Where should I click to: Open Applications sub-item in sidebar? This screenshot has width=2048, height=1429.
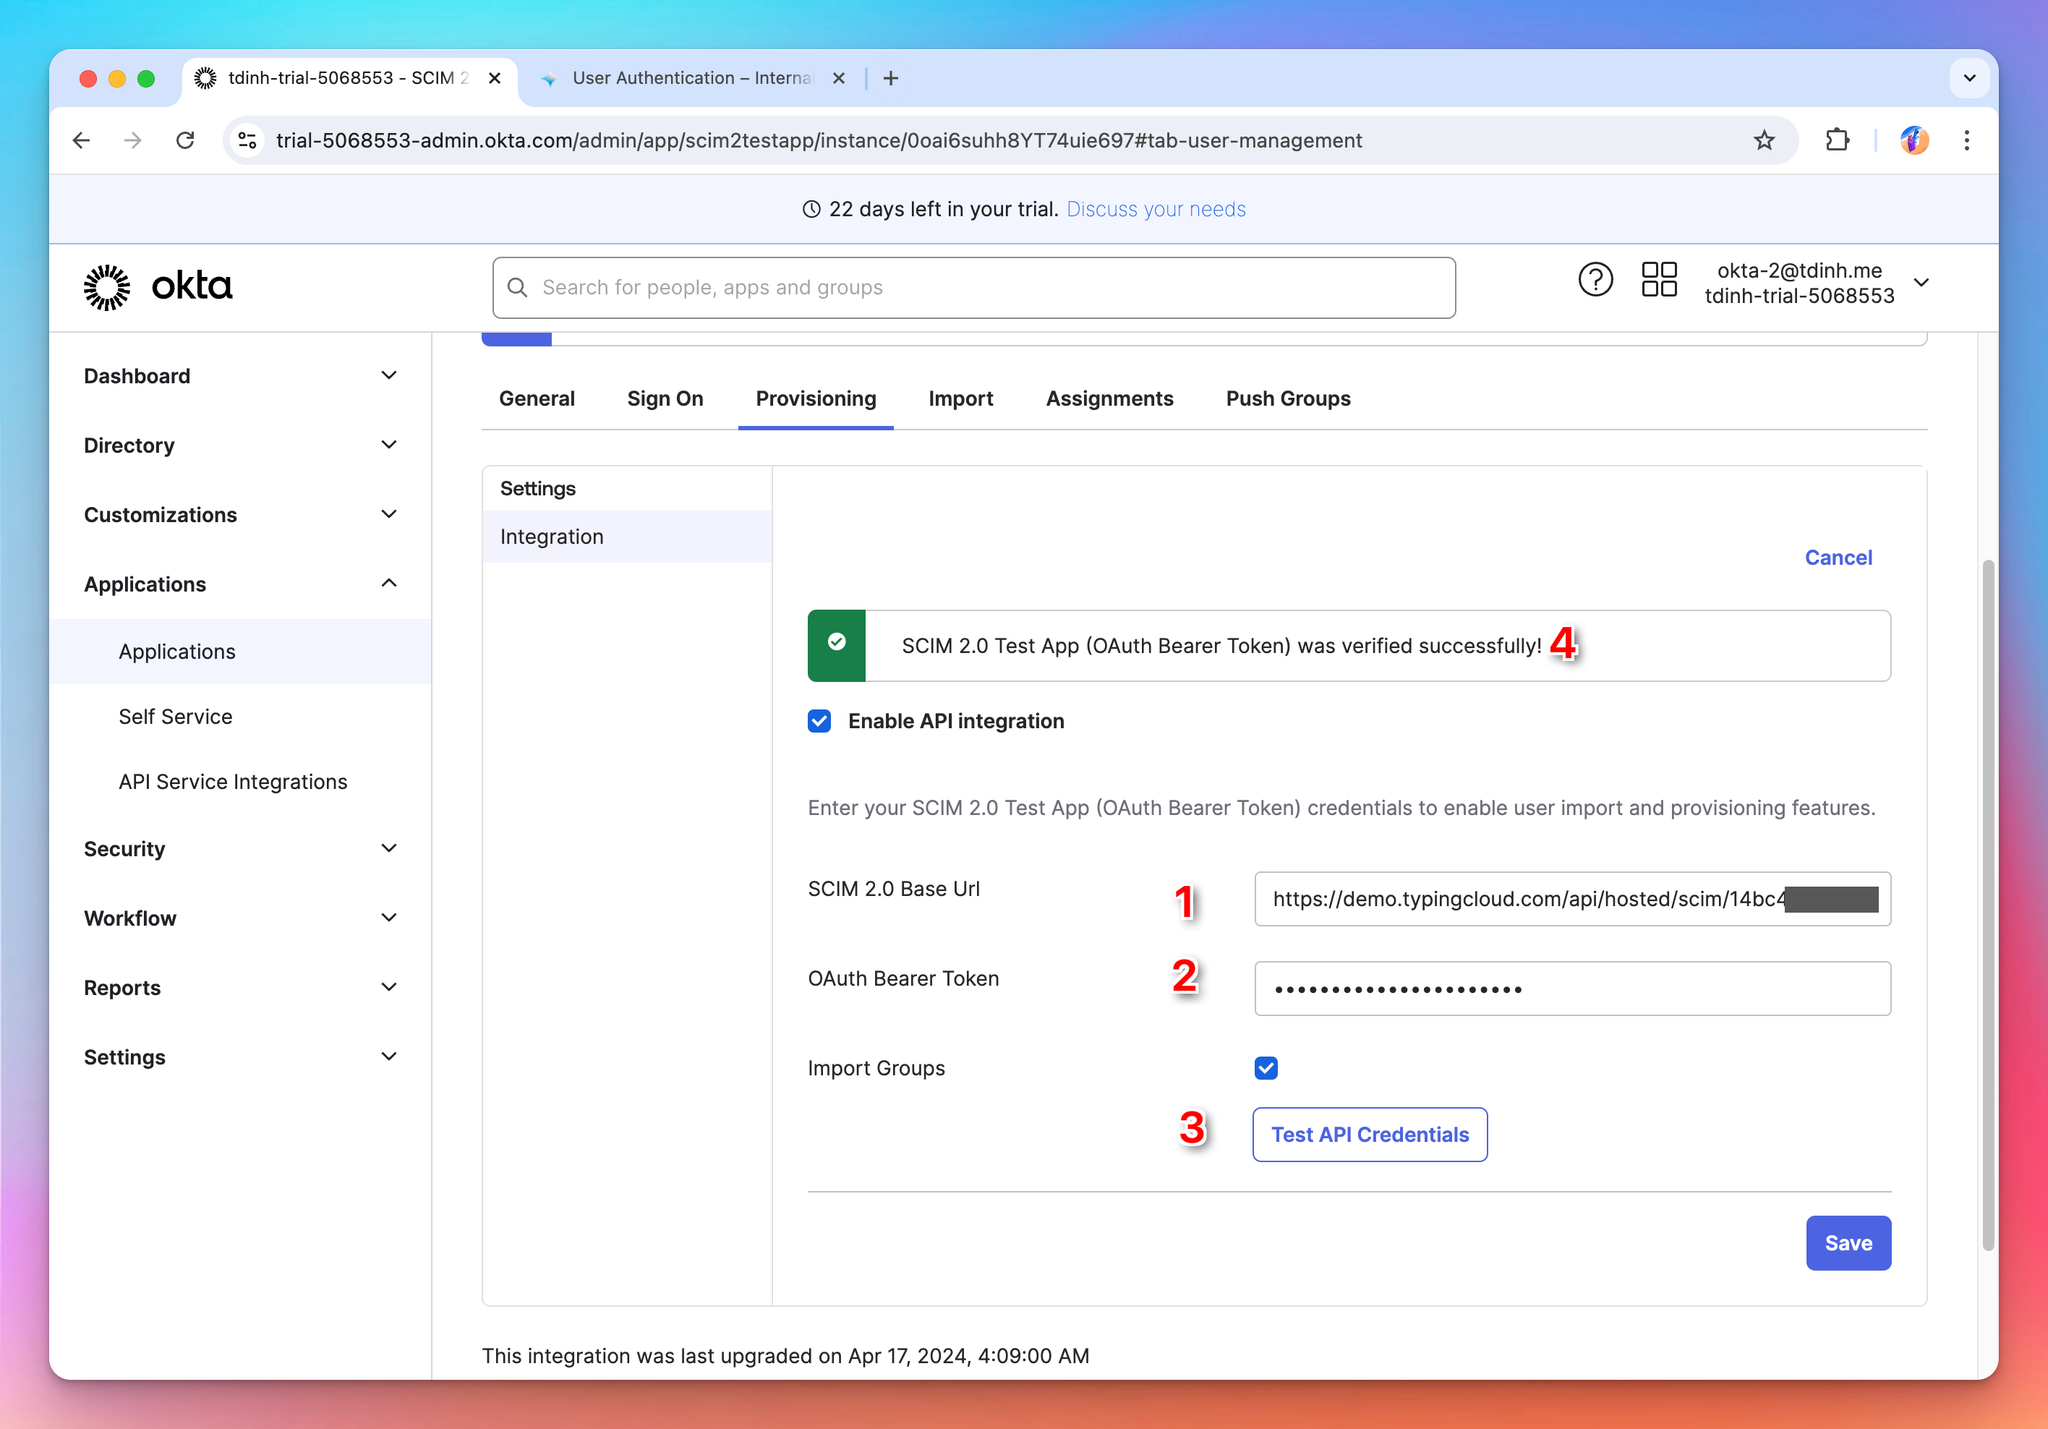240,652
